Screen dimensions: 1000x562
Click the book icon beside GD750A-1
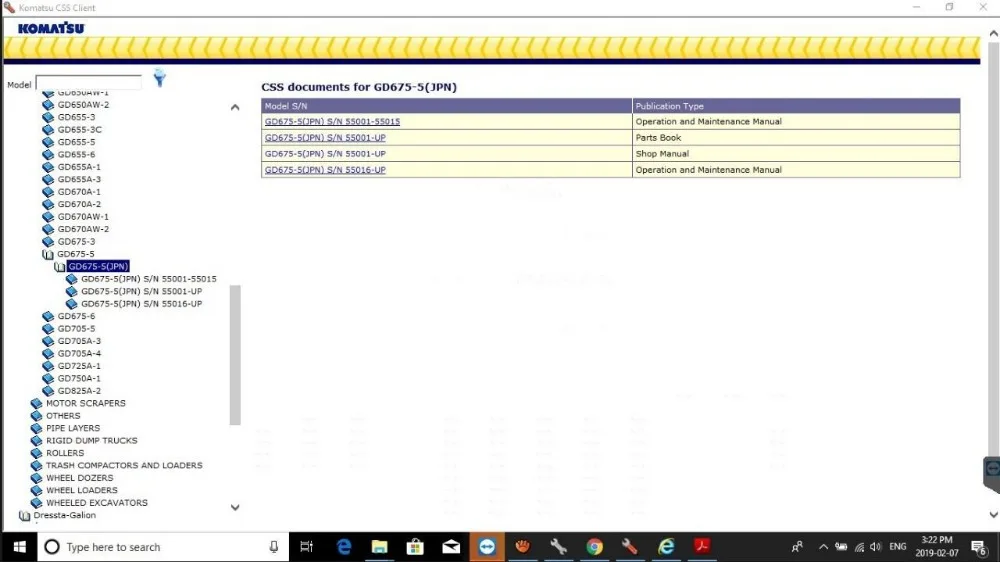(48, 378)
